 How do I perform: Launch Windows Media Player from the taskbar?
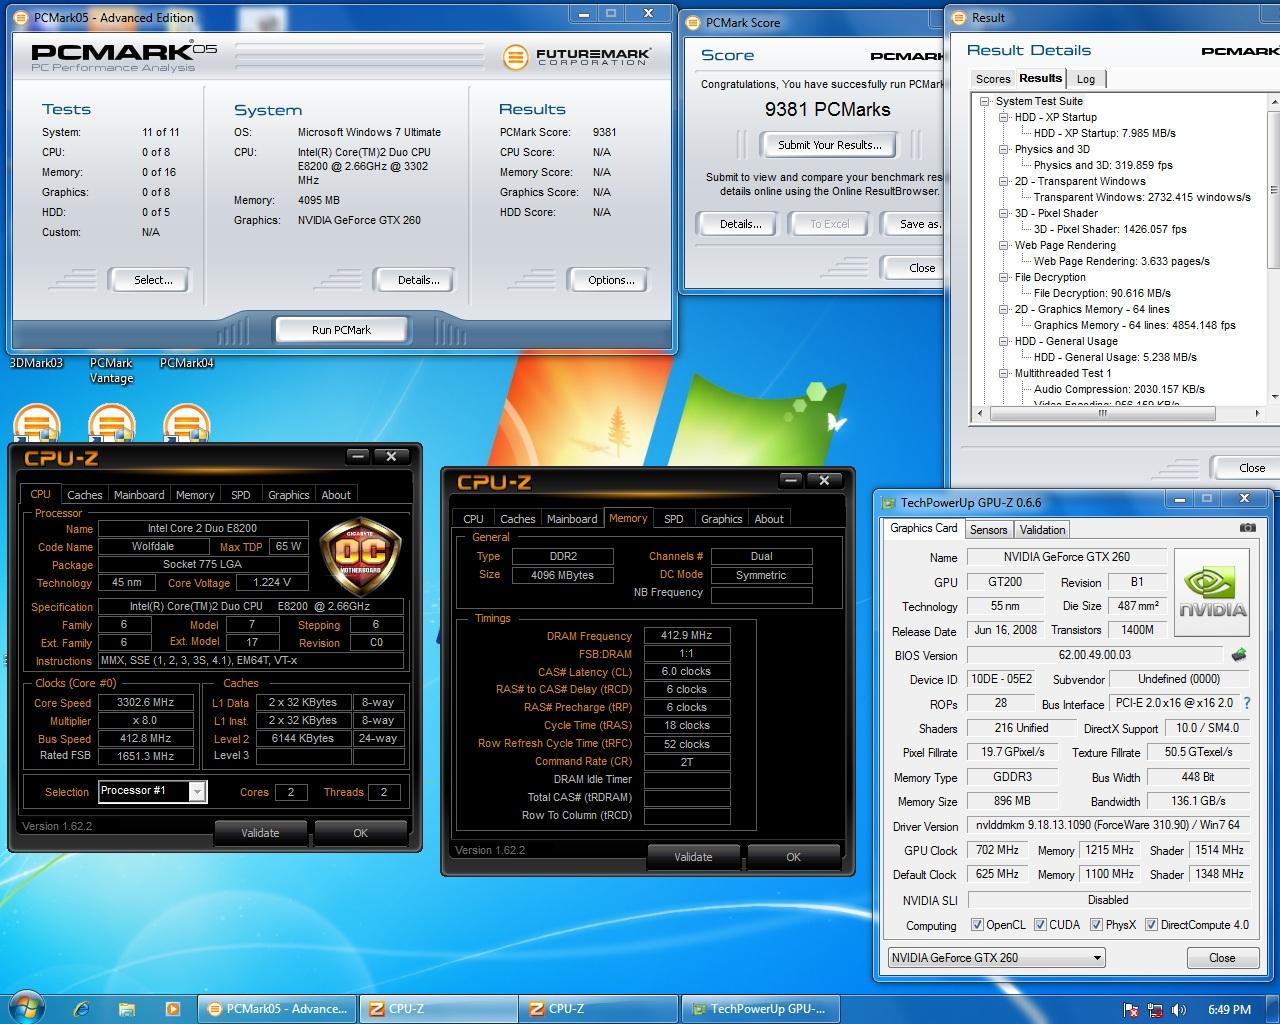pyautogui.click(x=172, y=1009)
